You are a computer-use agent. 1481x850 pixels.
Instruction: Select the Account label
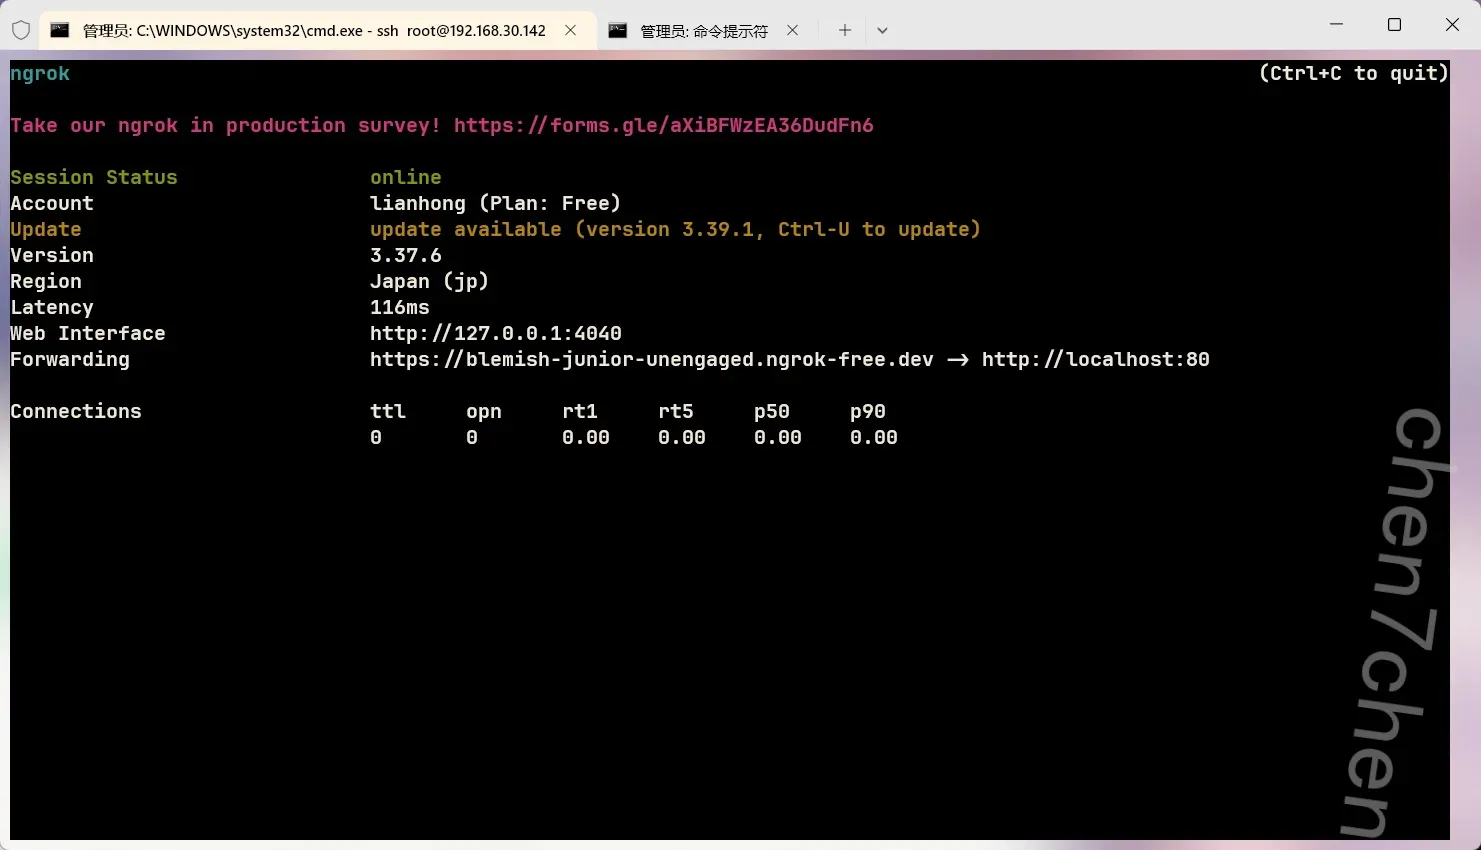click(x=52, y=203)
